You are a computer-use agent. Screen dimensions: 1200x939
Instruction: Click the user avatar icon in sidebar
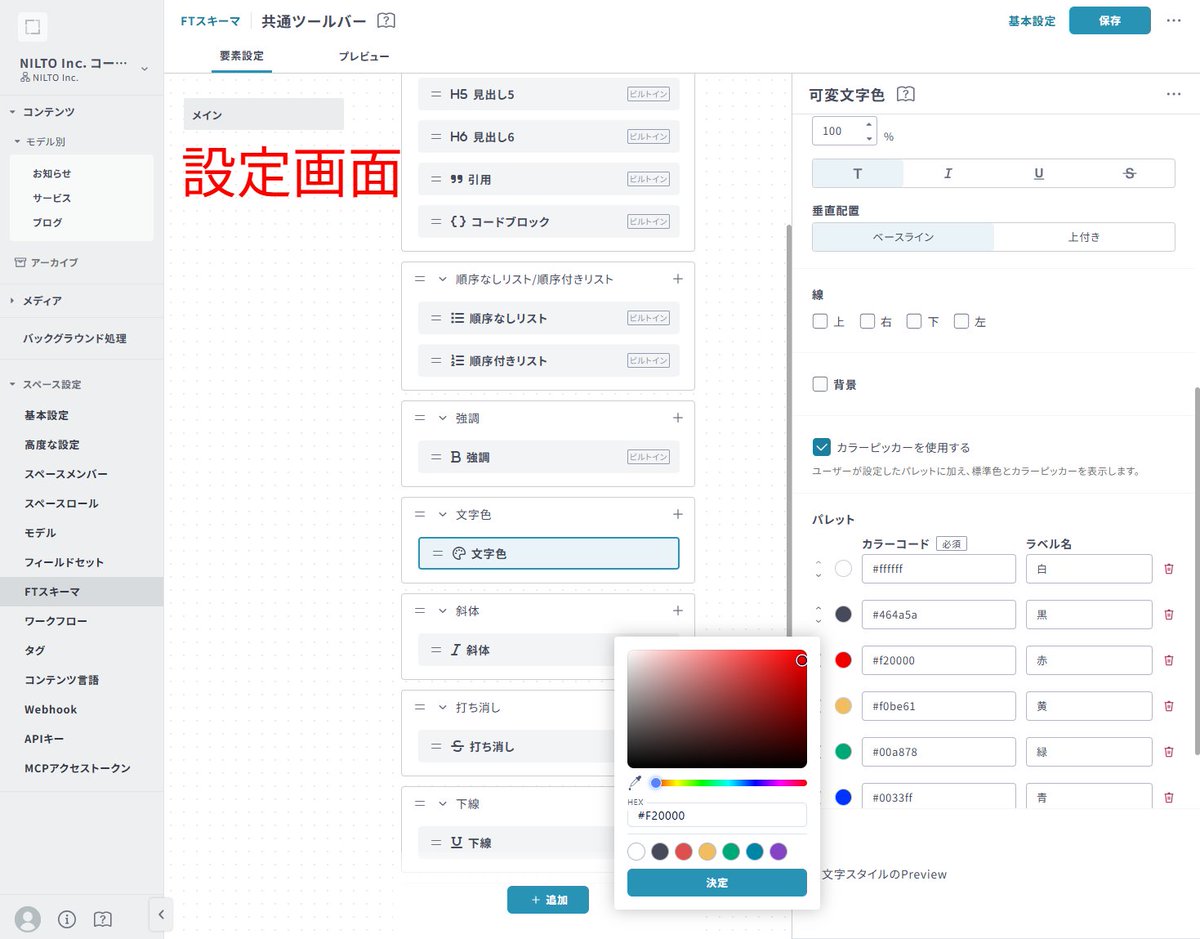(29, 918)
